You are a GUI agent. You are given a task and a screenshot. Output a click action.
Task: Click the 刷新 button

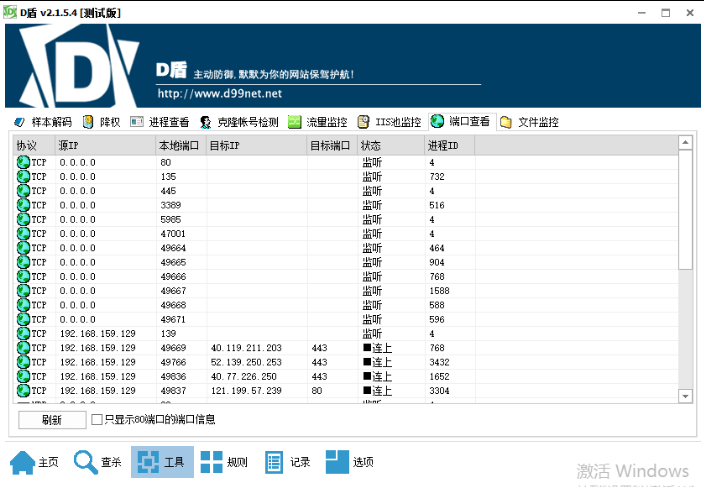[x=52, y=420]
